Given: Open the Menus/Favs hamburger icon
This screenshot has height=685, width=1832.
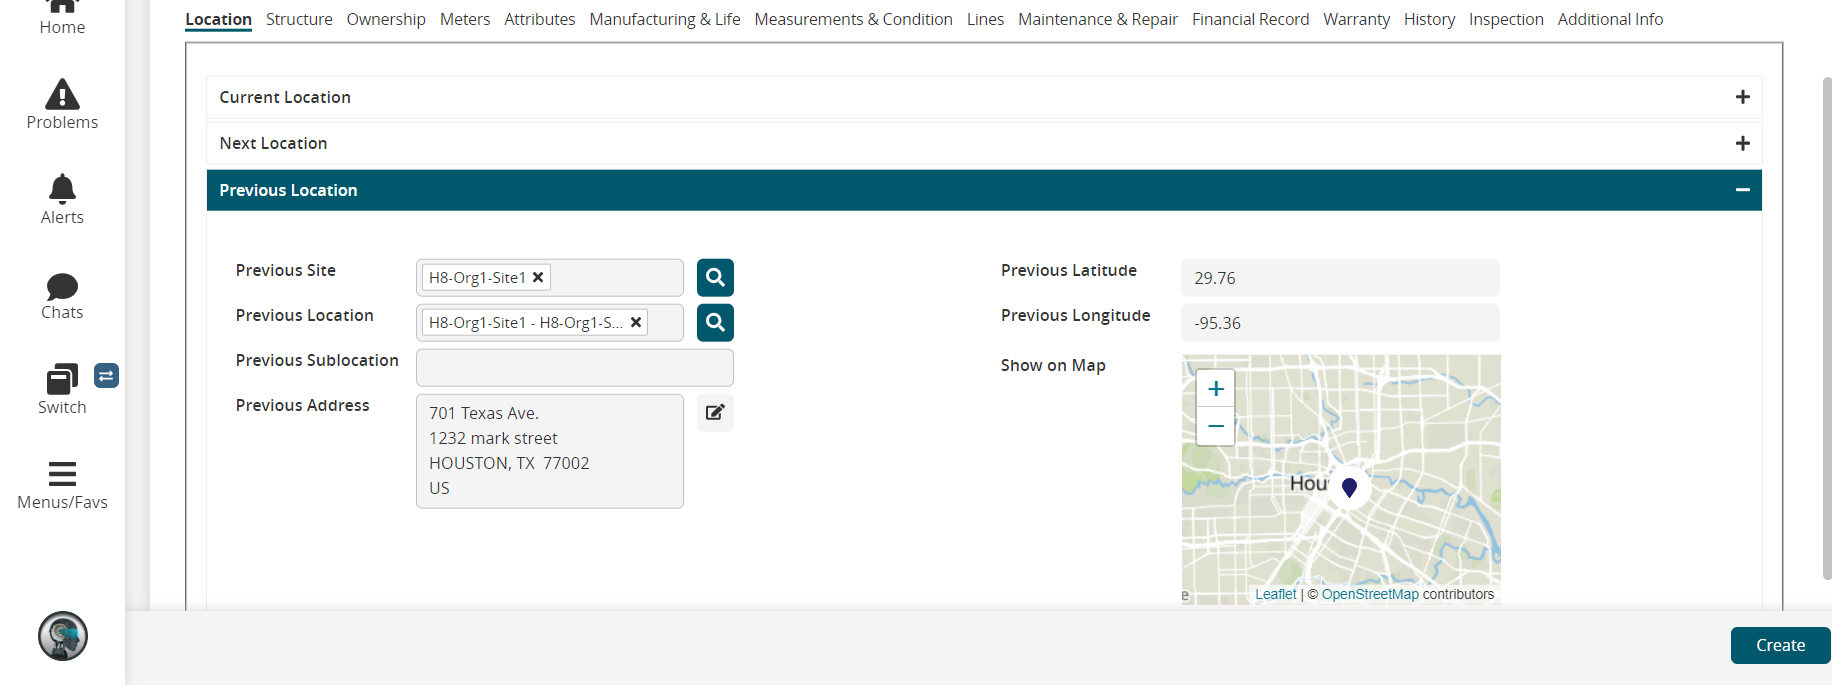Looking at the screenshot, I should (x=62, y=473).
